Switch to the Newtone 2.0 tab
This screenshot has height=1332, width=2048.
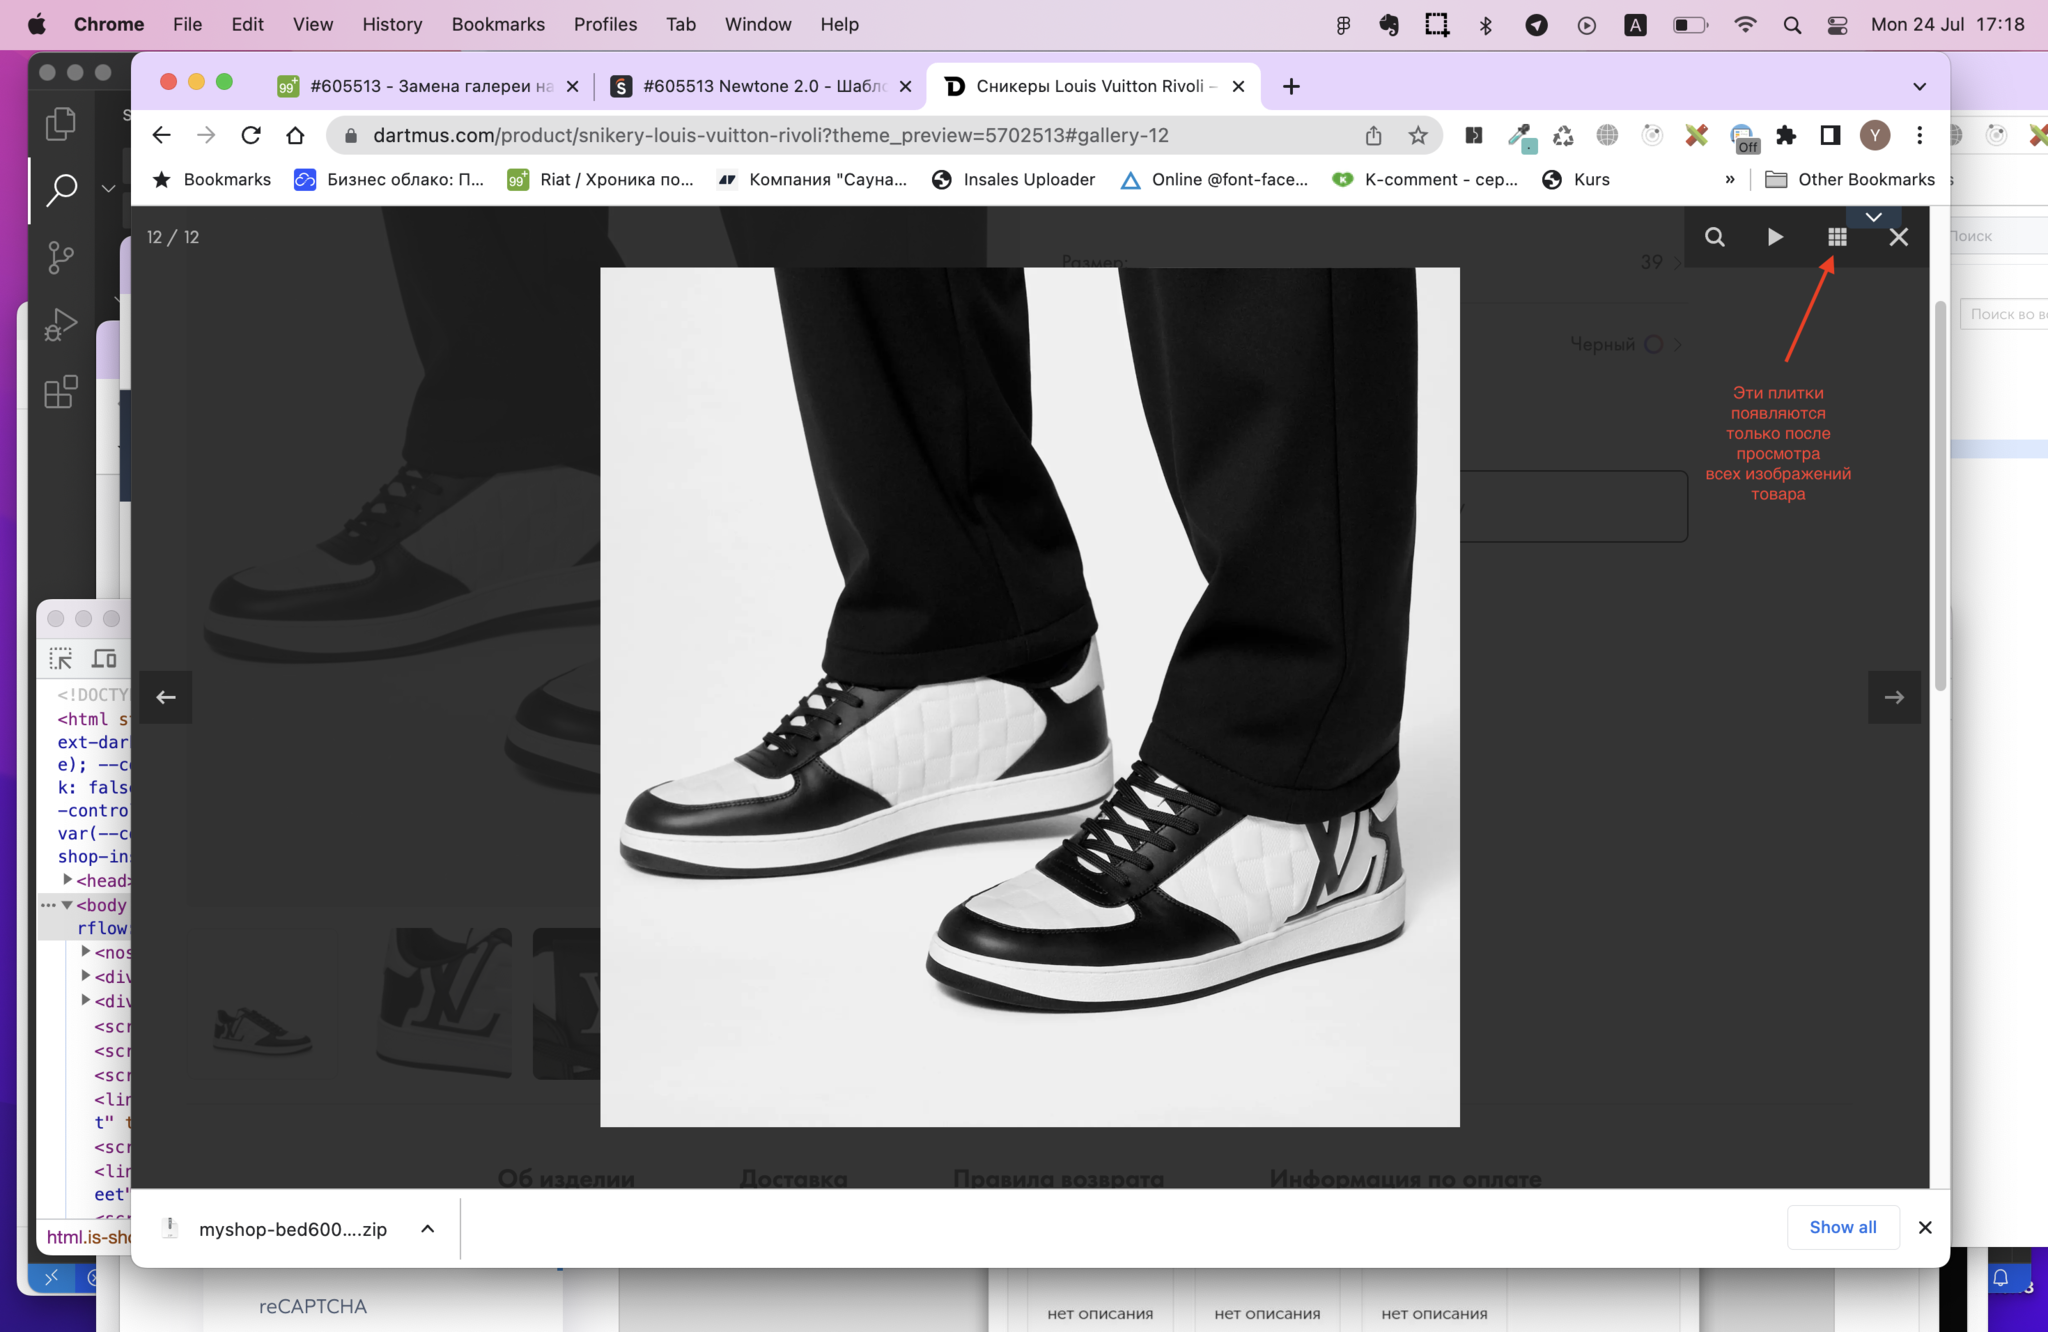pyautogui.click(x=762, y=86)
